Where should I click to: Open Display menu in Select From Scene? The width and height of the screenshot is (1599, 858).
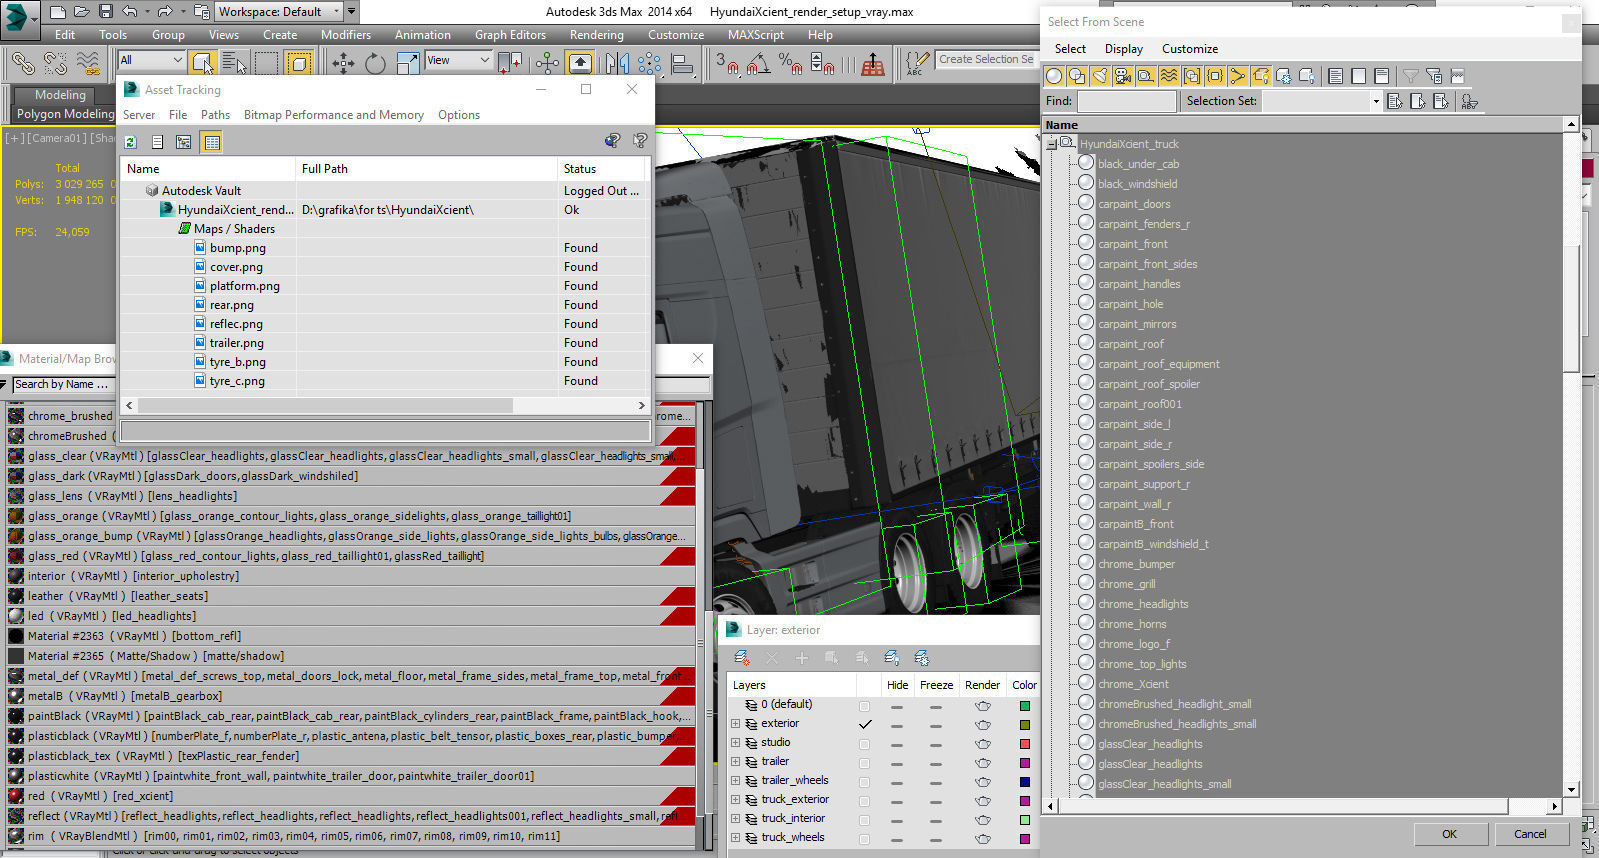(1124, 49)
